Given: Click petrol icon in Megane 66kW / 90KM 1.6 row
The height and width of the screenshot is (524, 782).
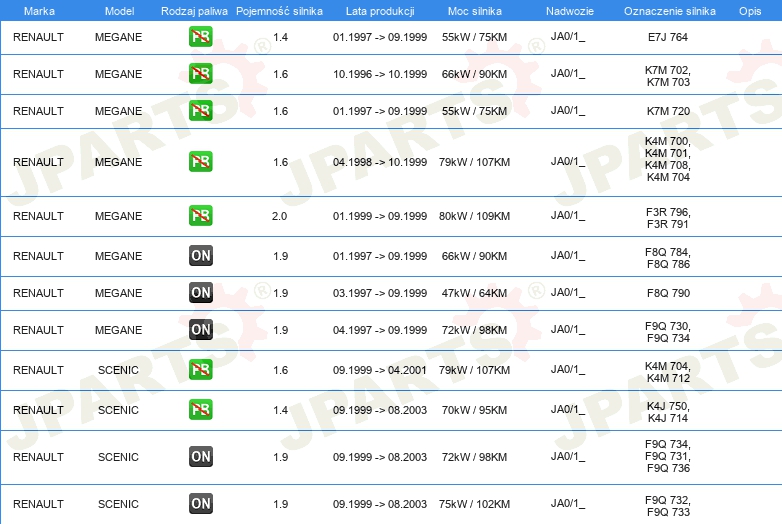Looking at the screenshot, I should [200, 74].
